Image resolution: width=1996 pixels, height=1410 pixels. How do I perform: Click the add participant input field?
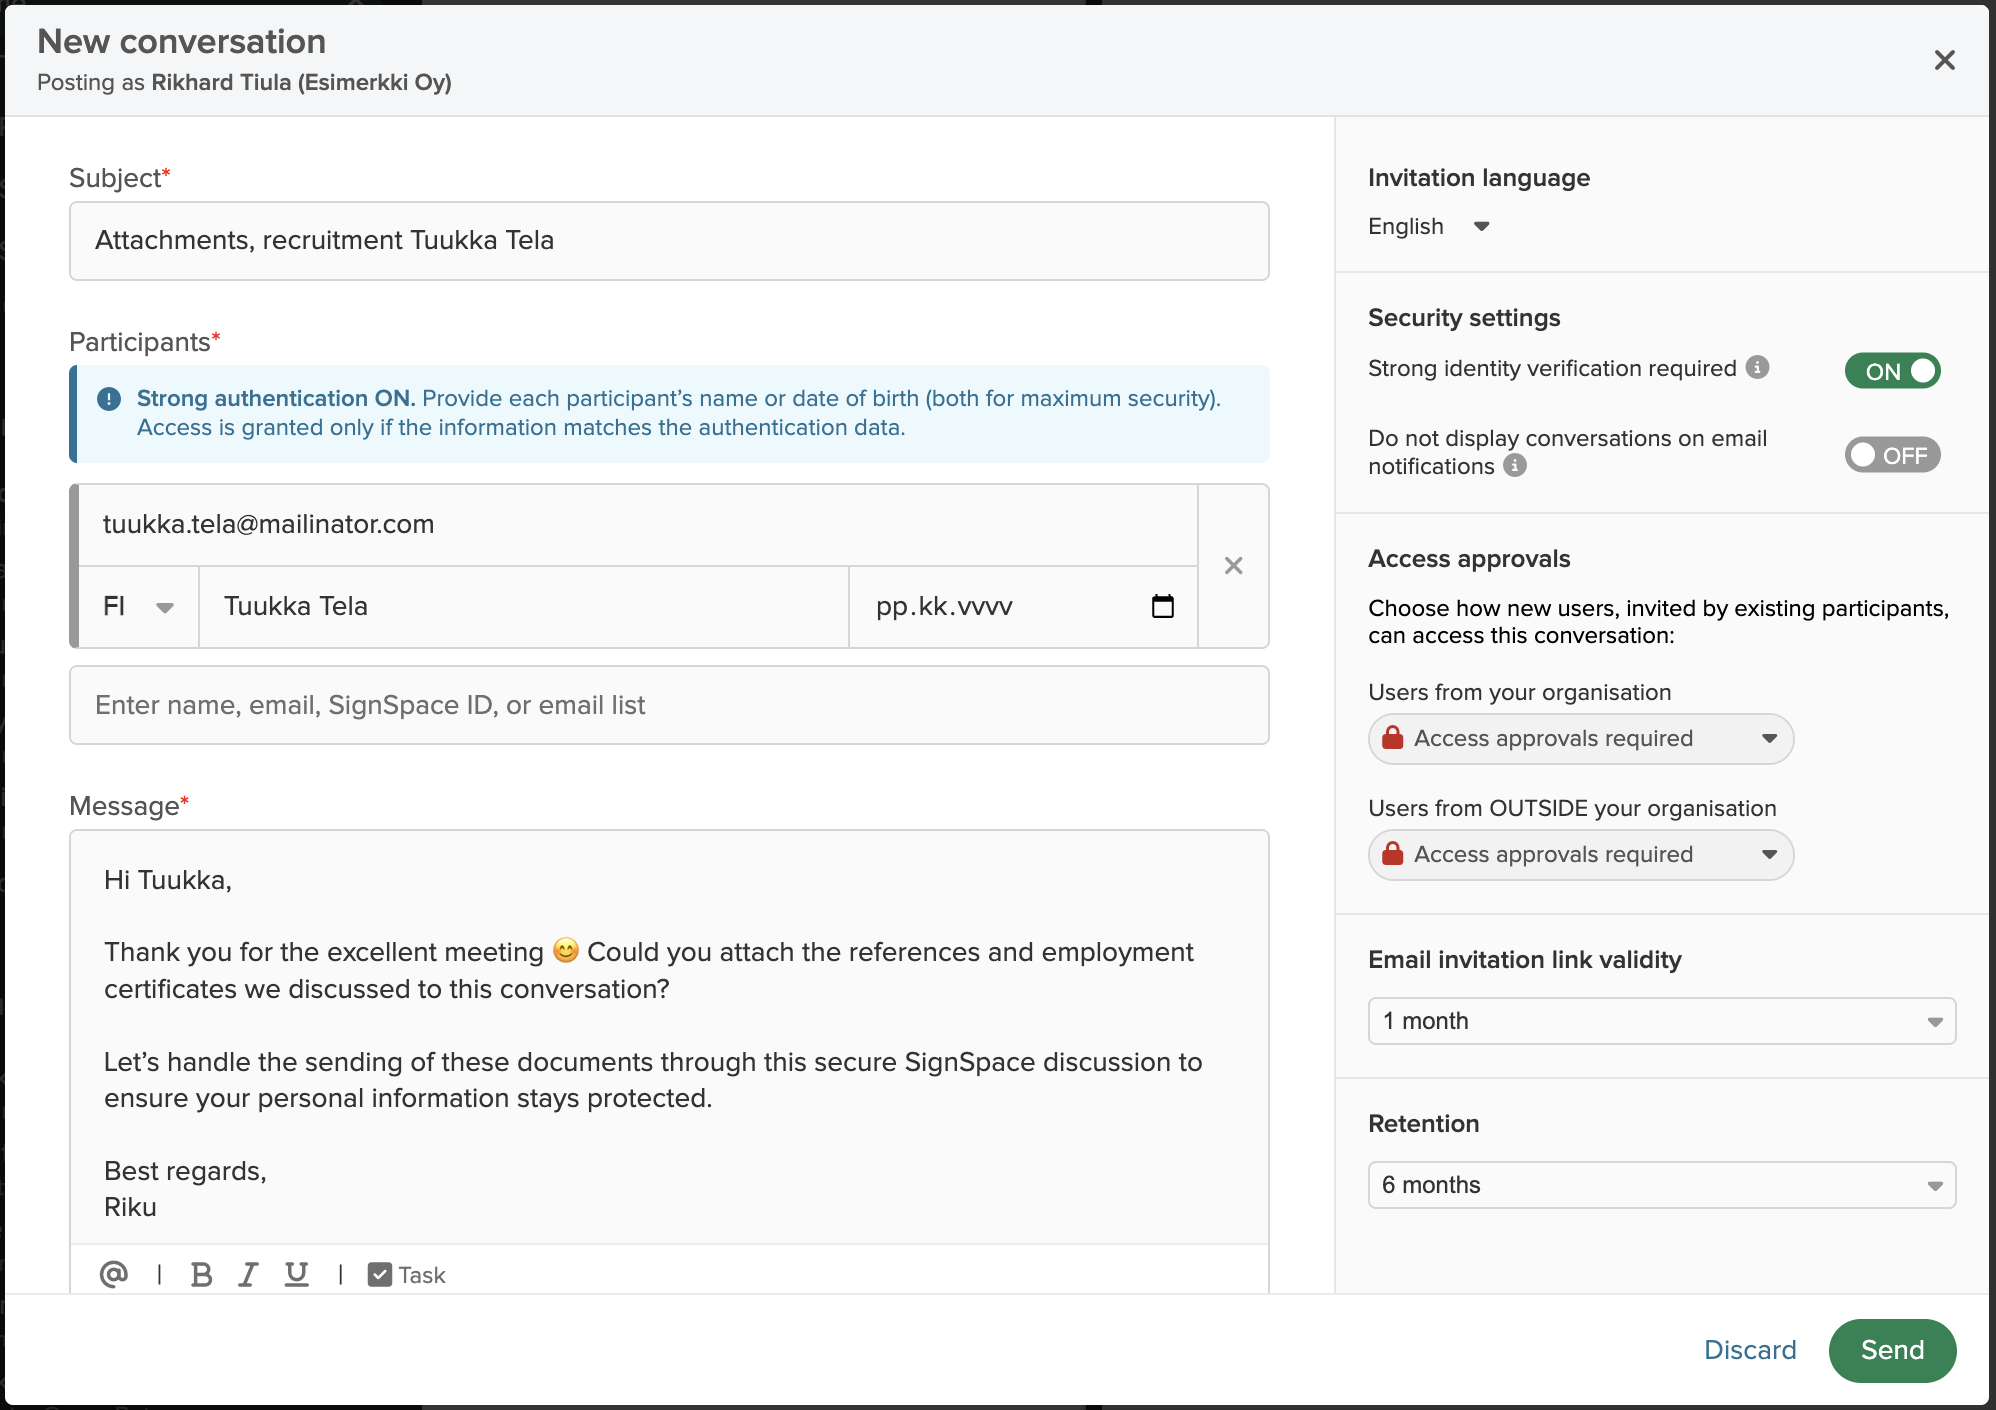[668, 705]
